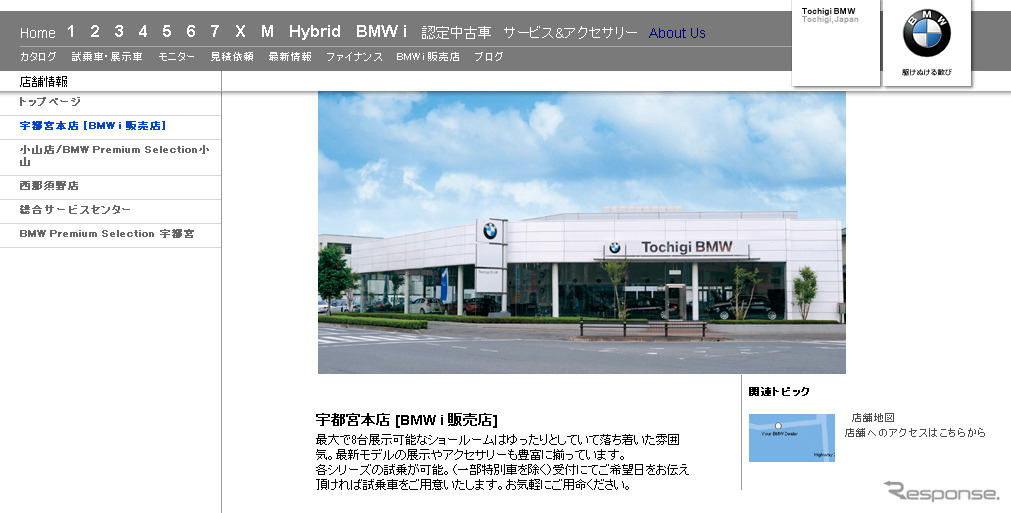Click the 店舗地図 access link
Screen dimensions: 1011x513
click(872, 418)
